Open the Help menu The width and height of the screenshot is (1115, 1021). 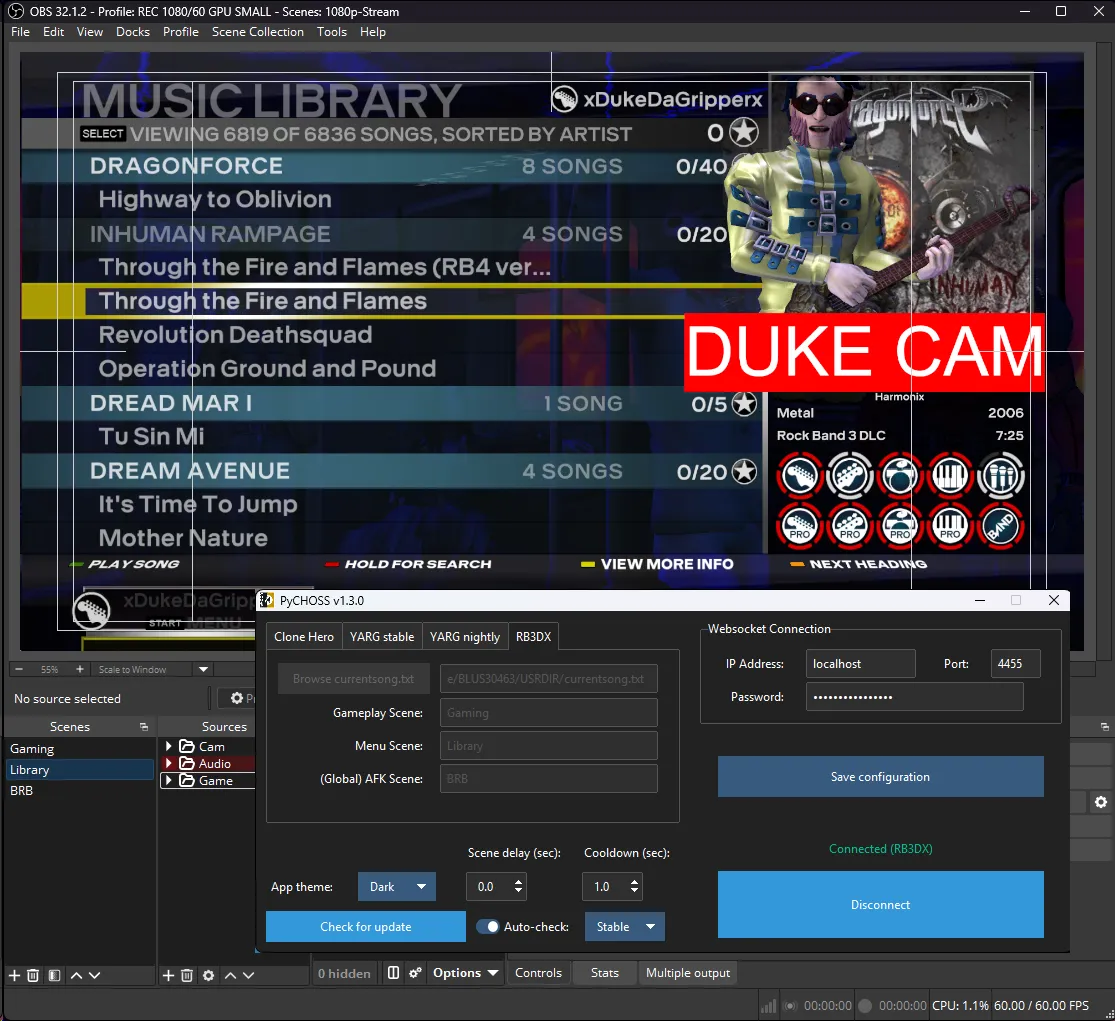(373, 32)
